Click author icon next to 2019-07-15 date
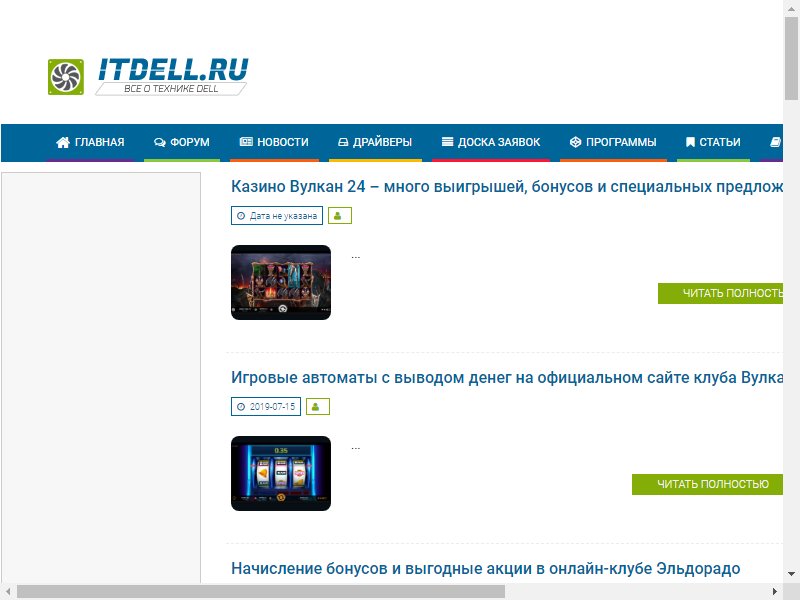Image resolution: width=800 pixels, height=600 pixels. [317, 407]
